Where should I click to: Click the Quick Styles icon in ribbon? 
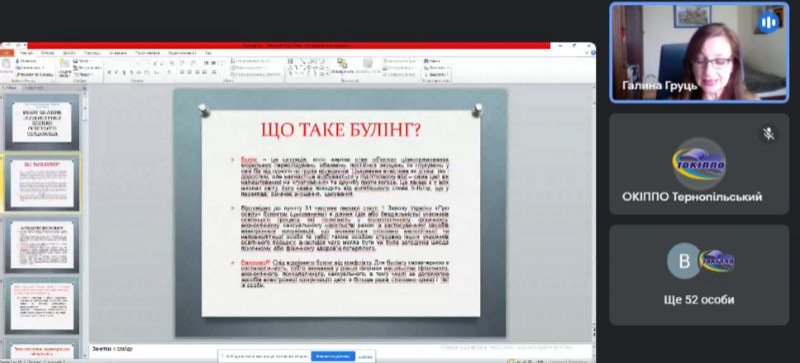tap(367, 65)
